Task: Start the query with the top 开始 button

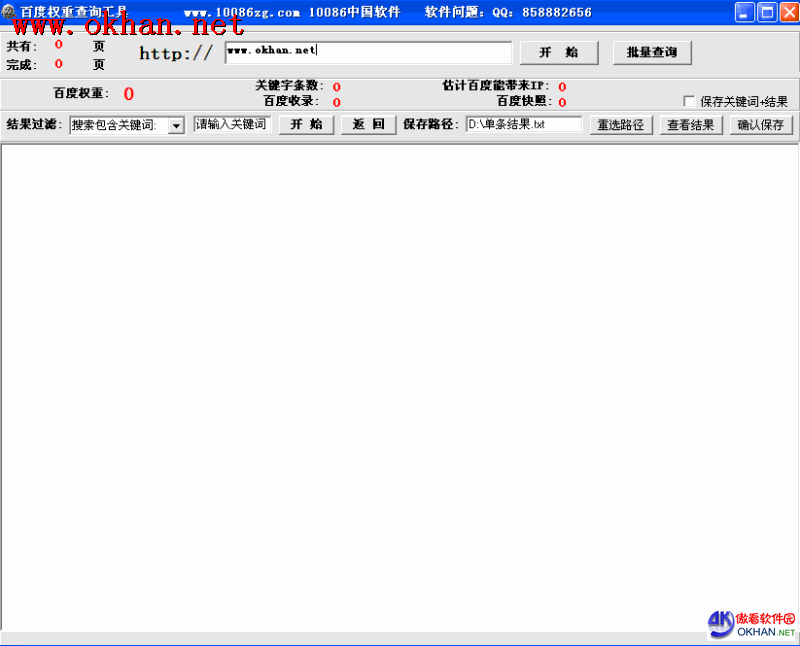Action: click(x=559, y=53)
